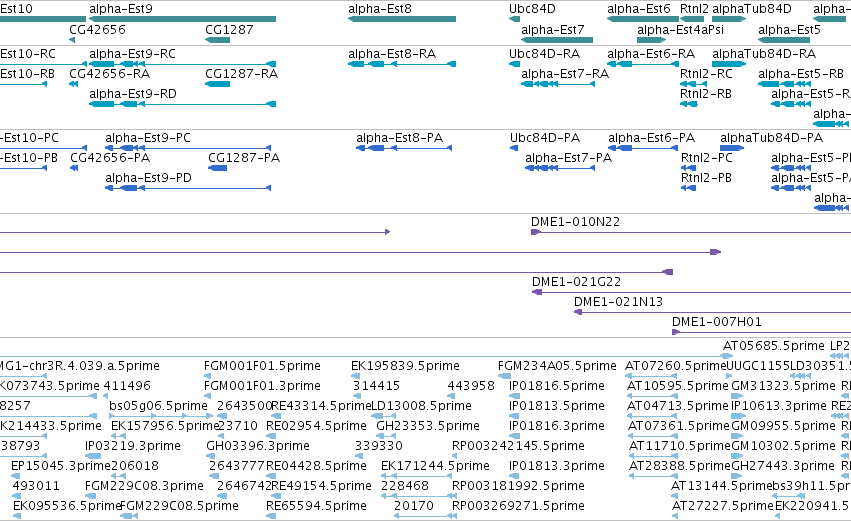Select the alpha-Est9 gene label
This screenshot has width=851, height=521.
pyautogui.click(x=121, y=9)
